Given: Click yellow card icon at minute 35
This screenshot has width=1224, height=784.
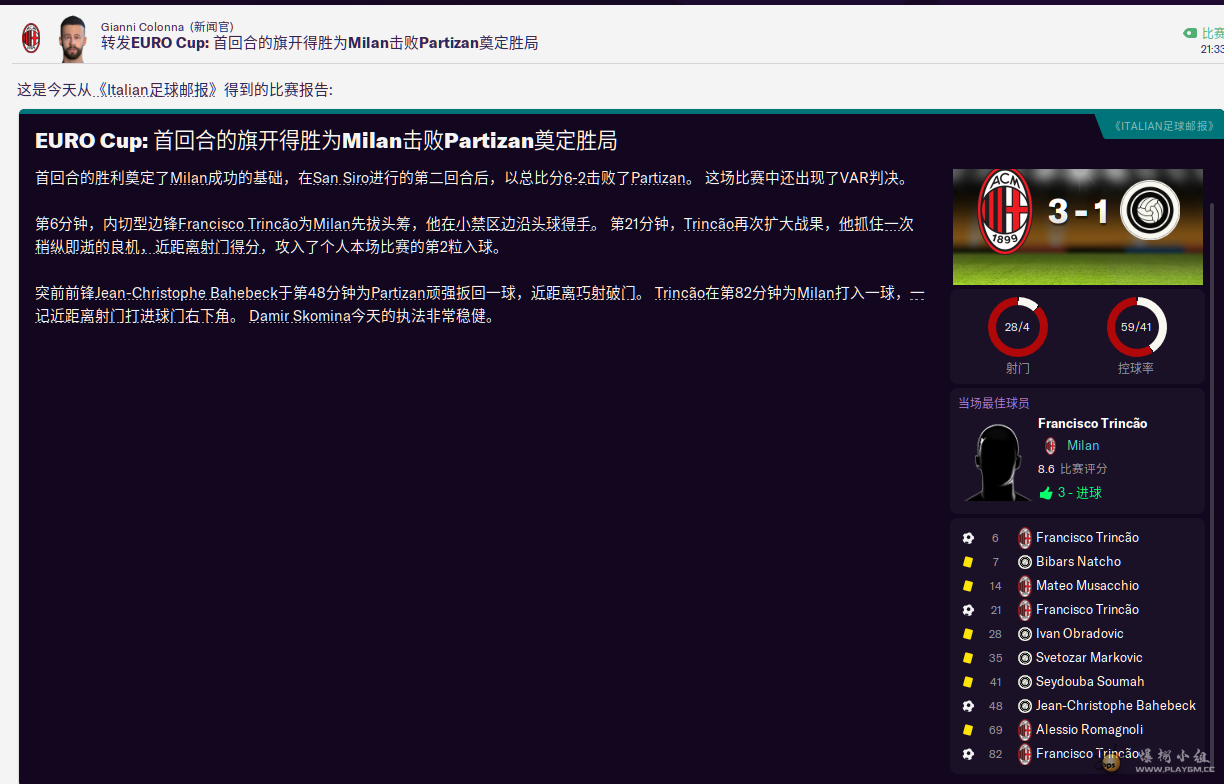Looking at the screenshot, I should pyautogui.click(x=968, y=658).
